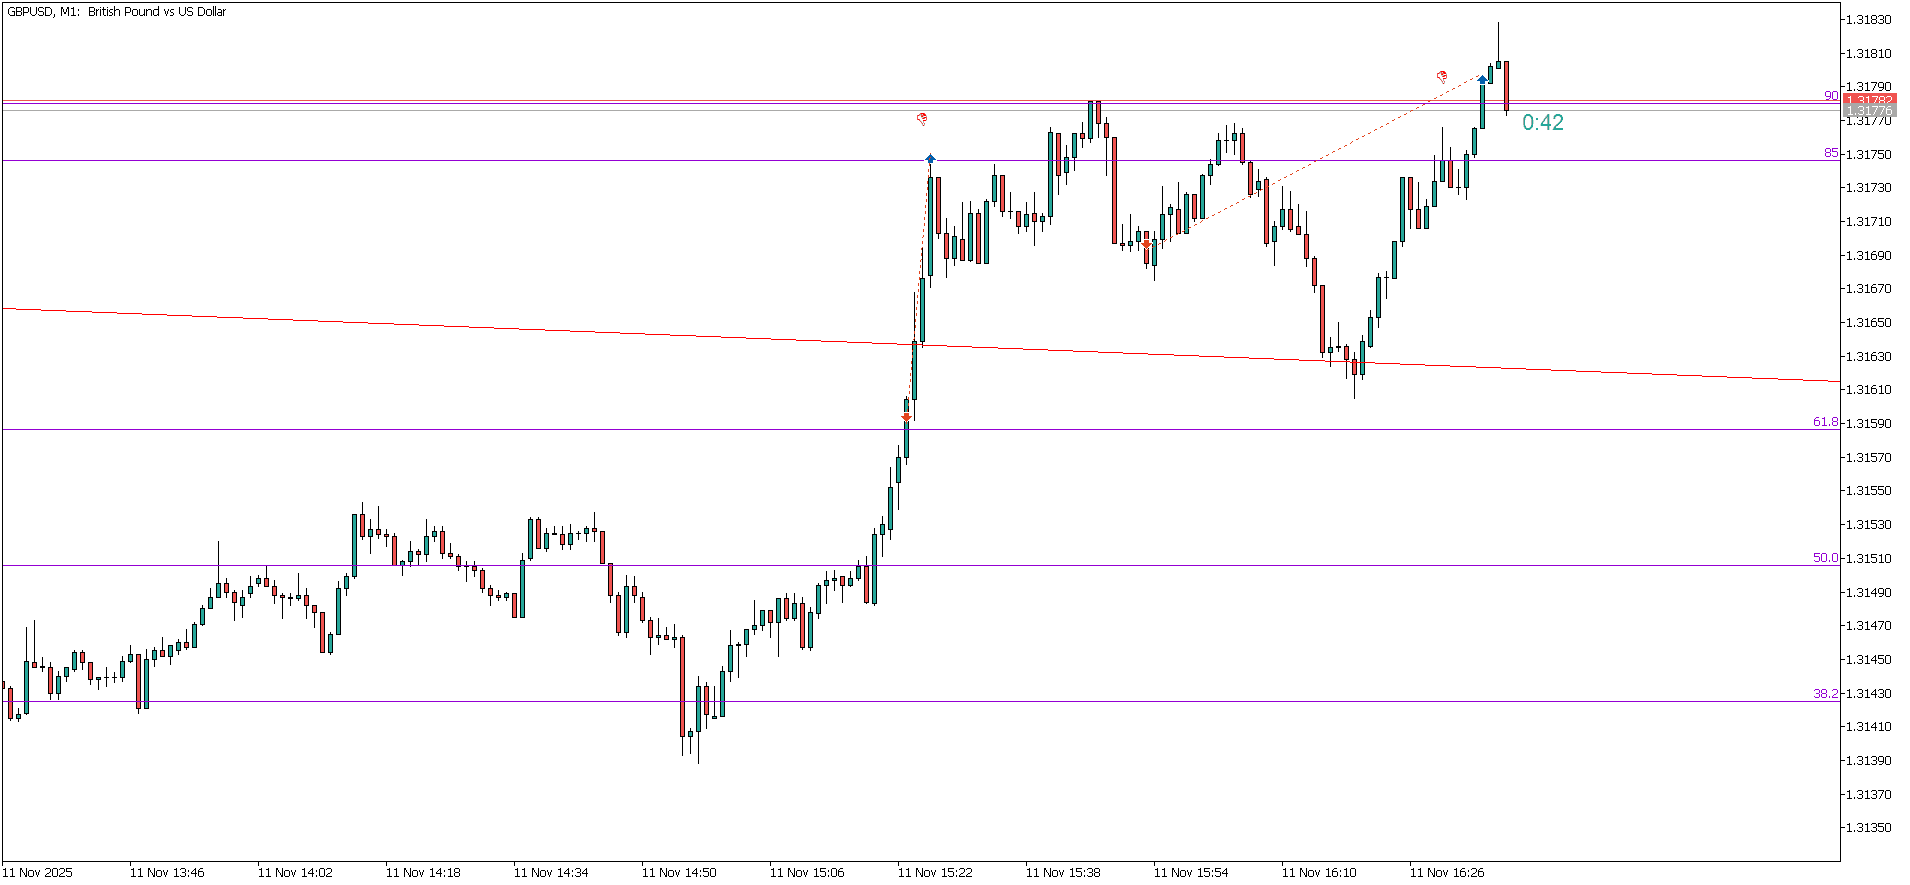
Task: Click the Fibonacci 85 level label
Action: pos(1831,153)
